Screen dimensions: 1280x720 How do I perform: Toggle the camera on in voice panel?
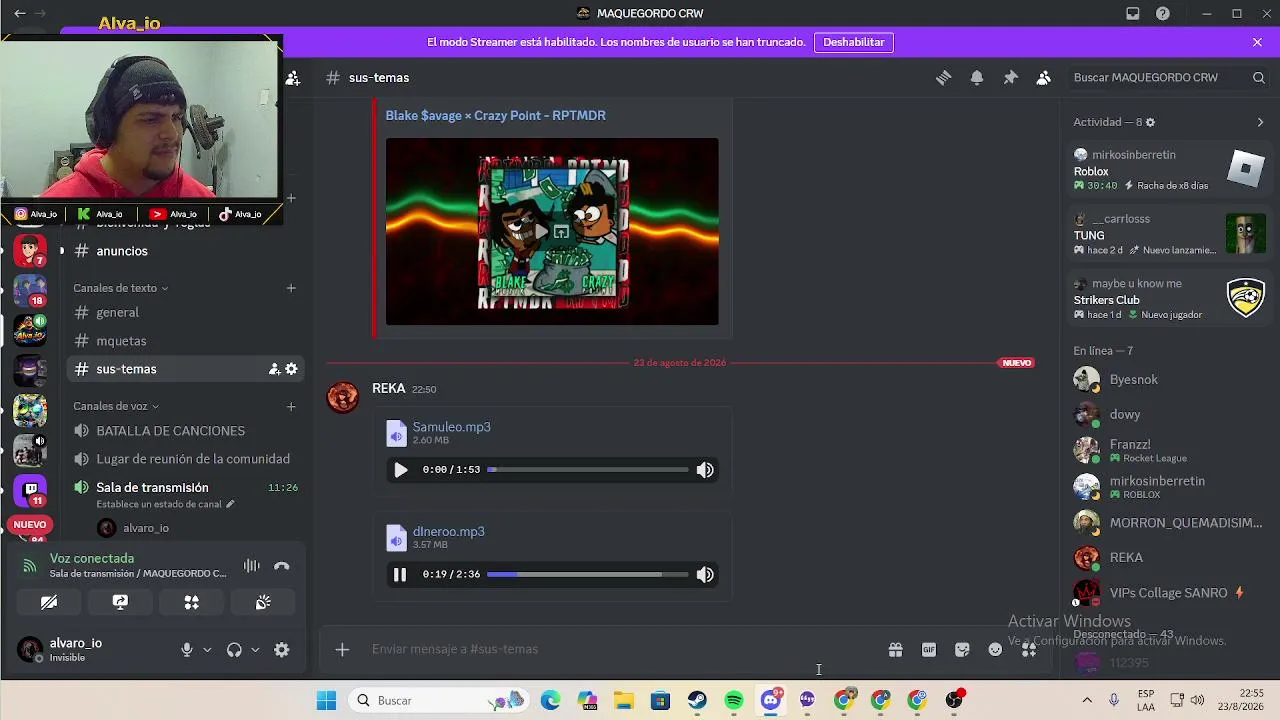(x=49, y=602)
